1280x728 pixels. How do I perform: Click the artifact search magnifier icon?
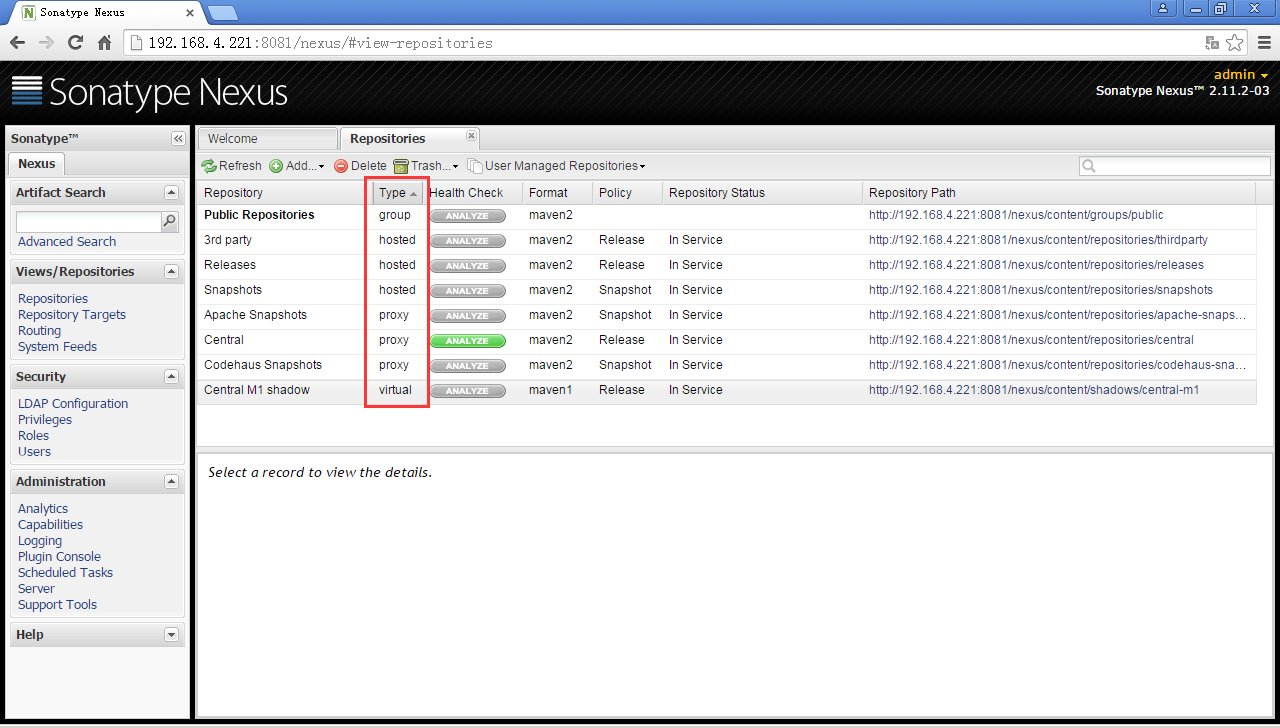point(170,222)
